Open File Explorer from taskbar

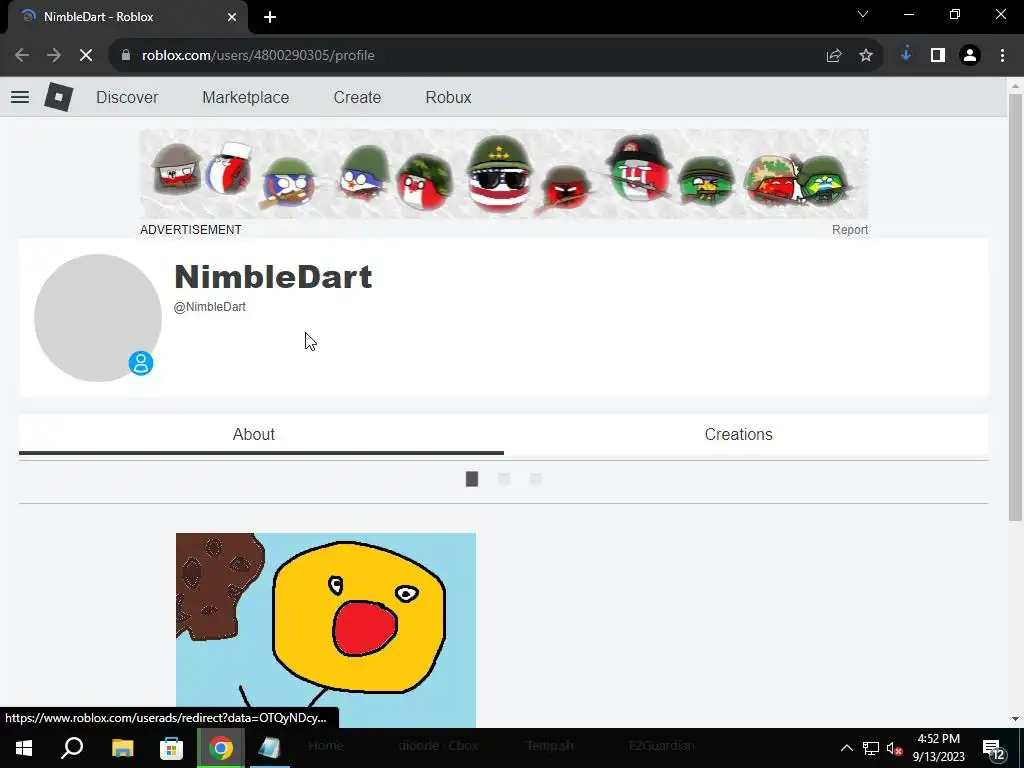[x=122, y=748]
